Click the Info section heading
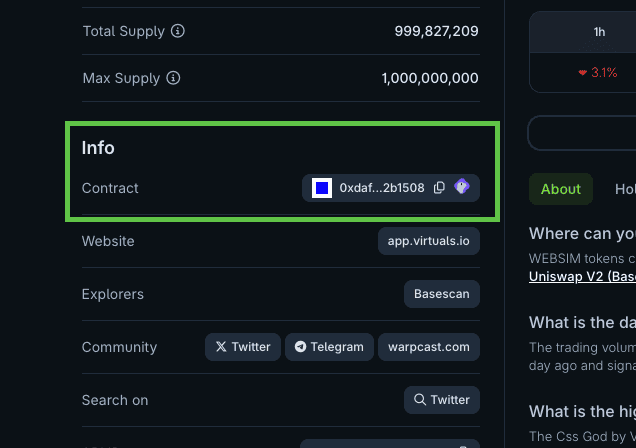 point(98,148)
